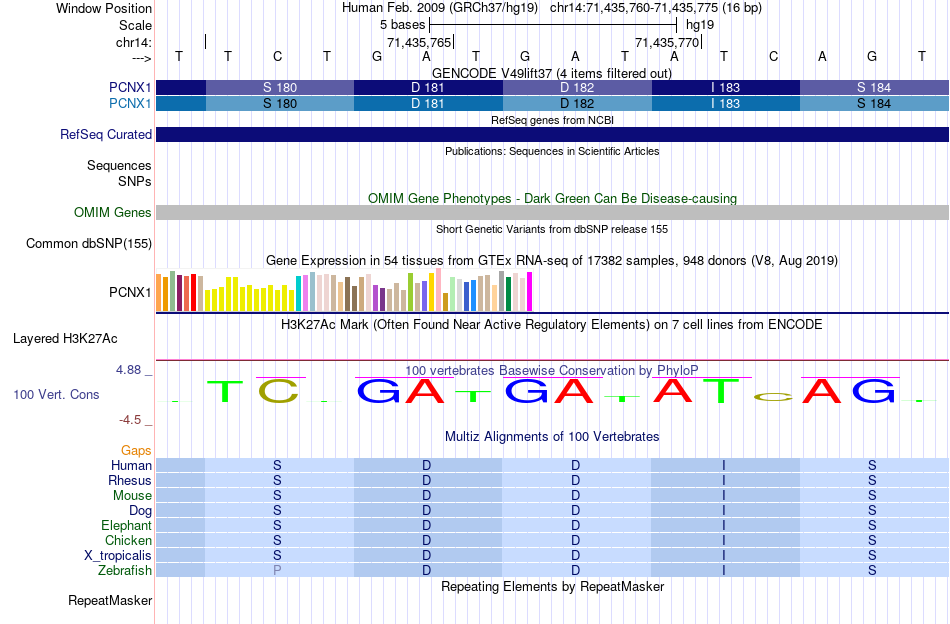
Task: Open the GENCODE V49lift37 track title
Action: point(552,73)
